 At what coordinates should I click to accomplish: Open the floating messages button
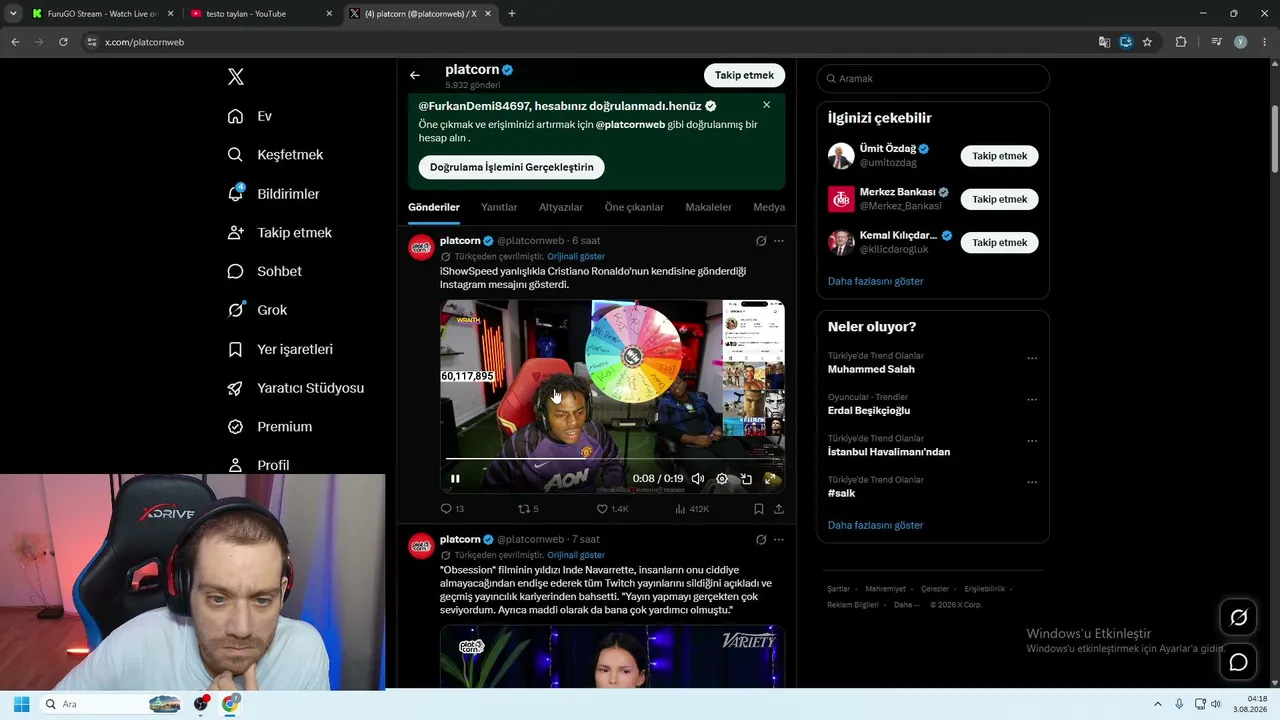pyautogui.click(x=1238, y=662)
